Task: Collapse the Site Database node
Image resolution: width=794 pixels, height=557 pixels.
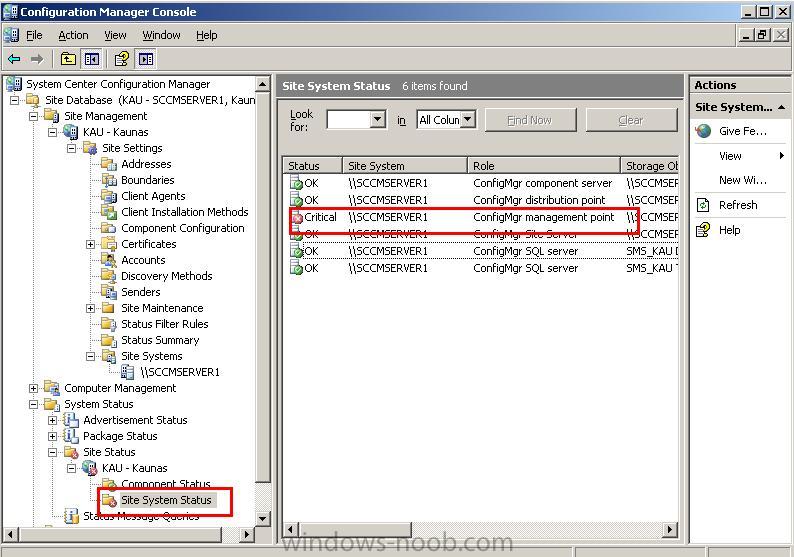Action: (14, 100)
